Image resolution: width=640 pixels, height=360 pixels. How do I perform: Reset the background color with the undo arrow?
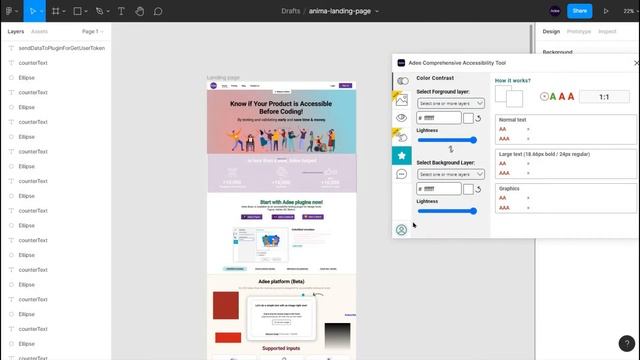point(478,189)
